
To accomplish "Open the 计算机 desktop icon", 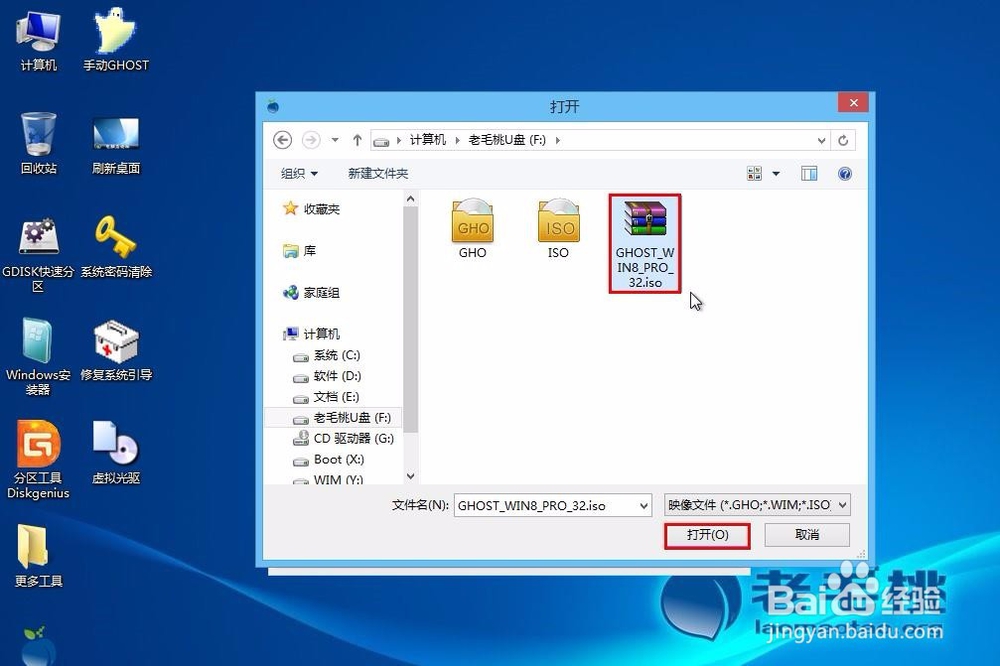I will (x=38, y=40).
